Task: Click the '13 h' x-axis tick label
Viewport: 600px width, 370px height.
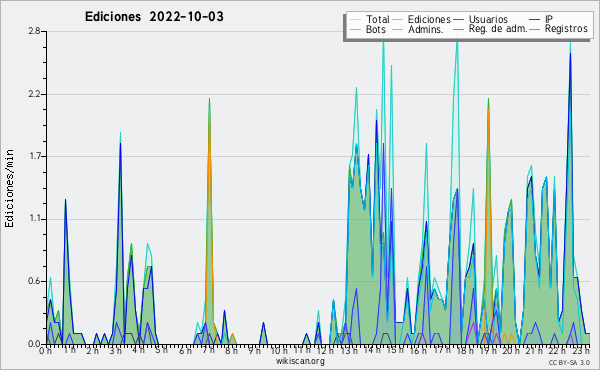Action: [x=349, y=350]
